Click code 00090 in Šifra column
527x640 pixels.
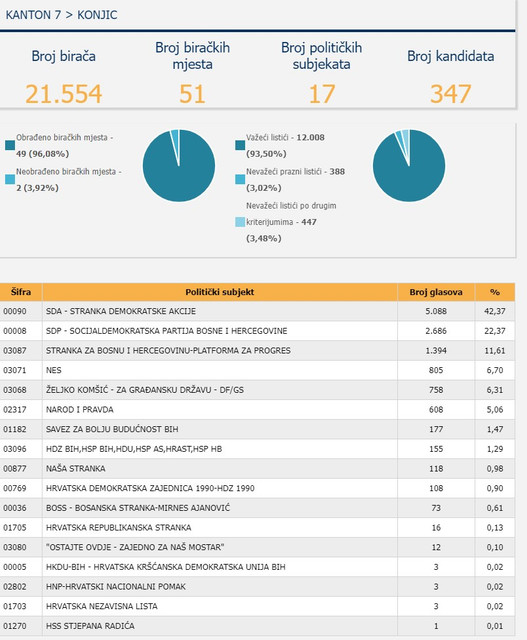point(15,311)
